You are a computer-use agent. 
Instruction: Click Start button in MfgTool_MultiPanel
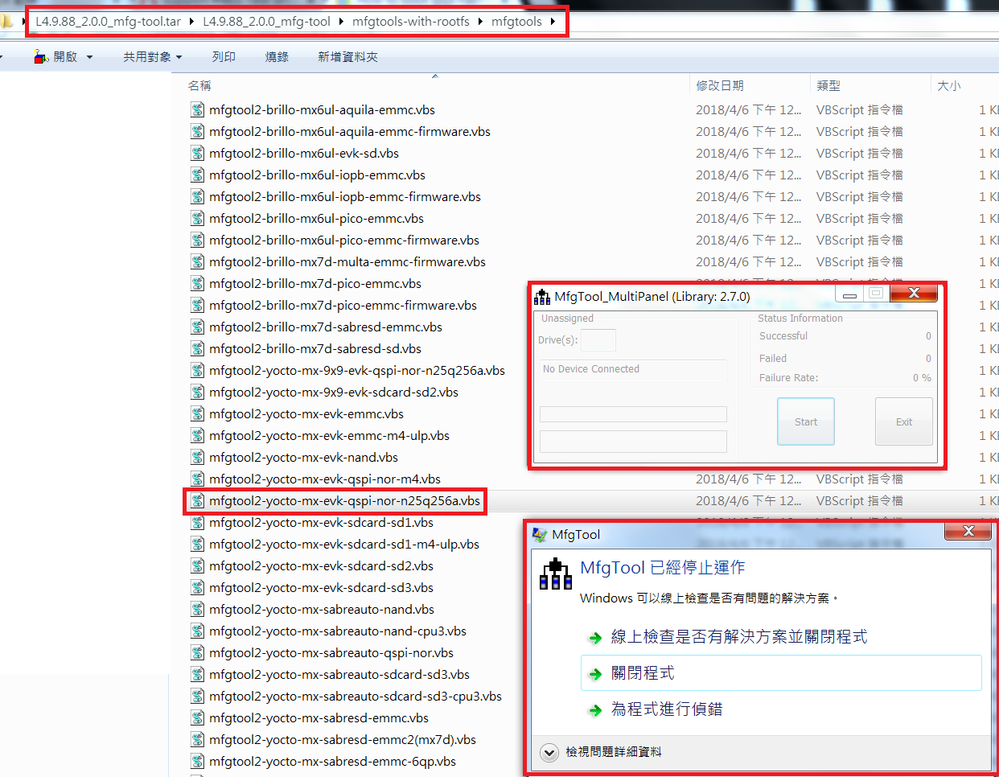coord(805,422)
